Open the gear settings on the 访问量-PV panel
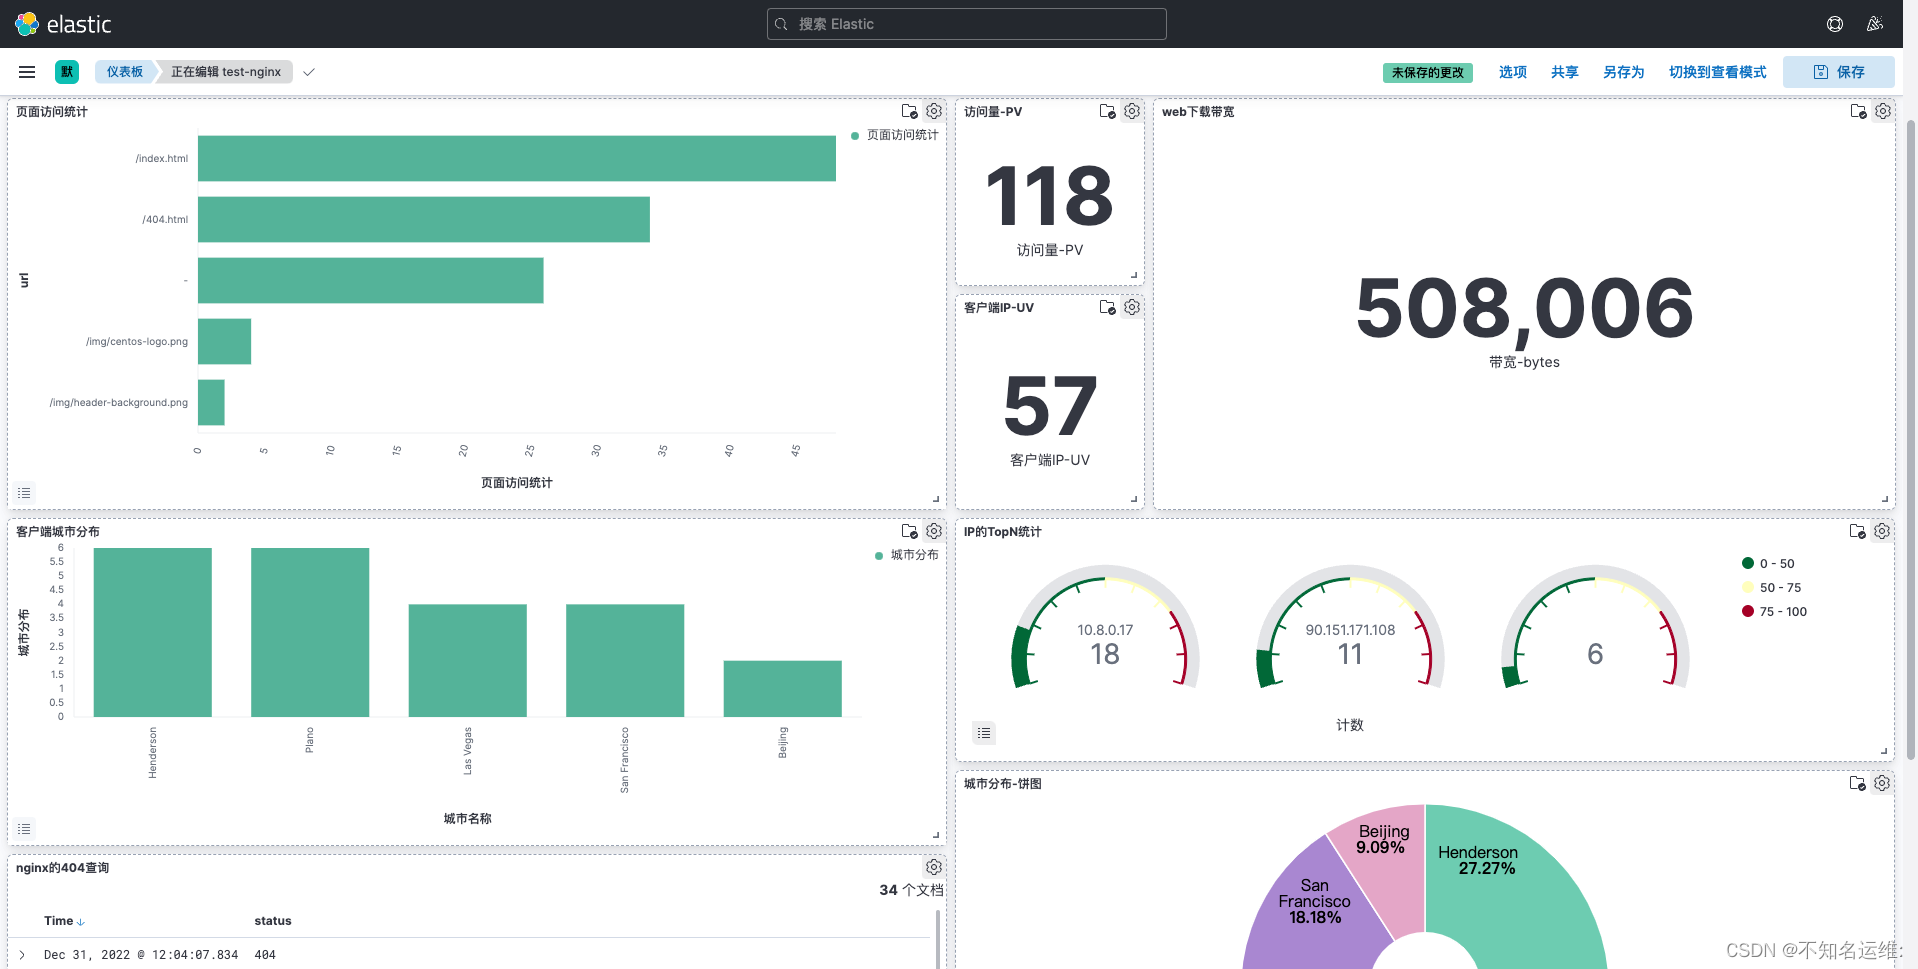1918x969 pixels. click(1131, 111)
